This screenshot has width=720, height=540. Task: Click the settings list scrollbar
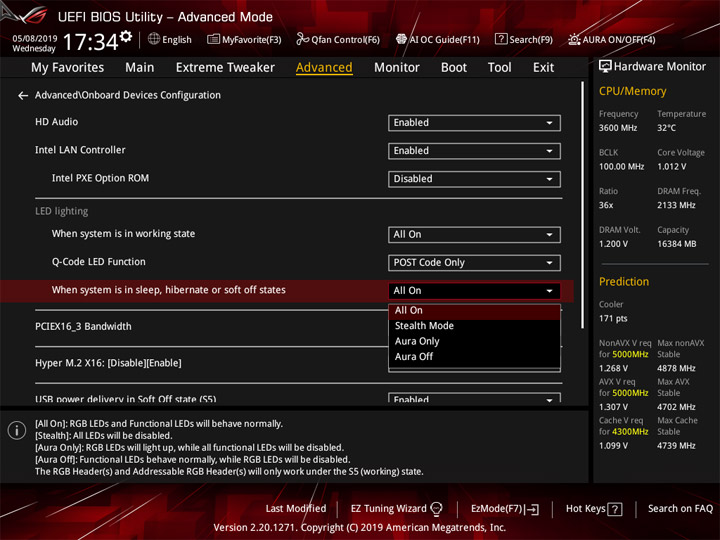(582, 205)
